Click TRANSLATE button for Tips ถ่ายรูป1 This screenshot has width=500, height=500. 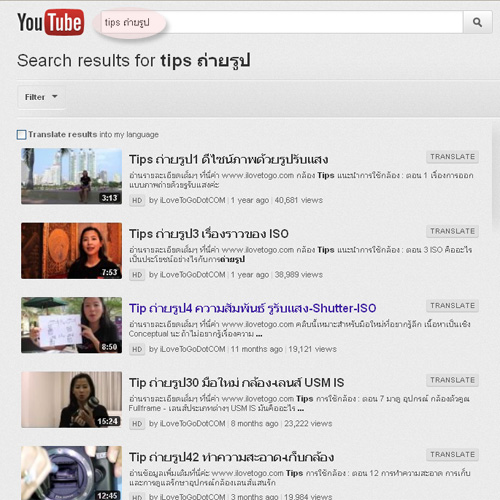(452, 157)
